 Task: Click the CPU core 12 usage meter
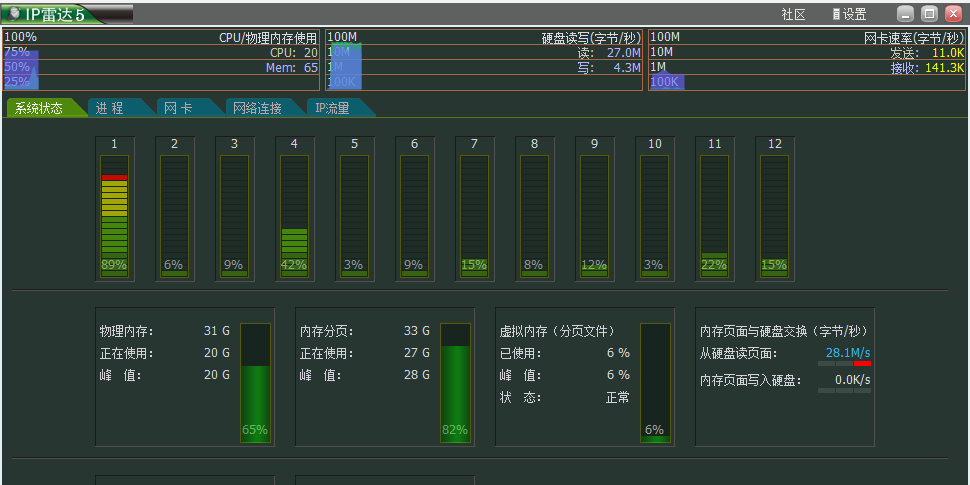[x=774, y=216]
